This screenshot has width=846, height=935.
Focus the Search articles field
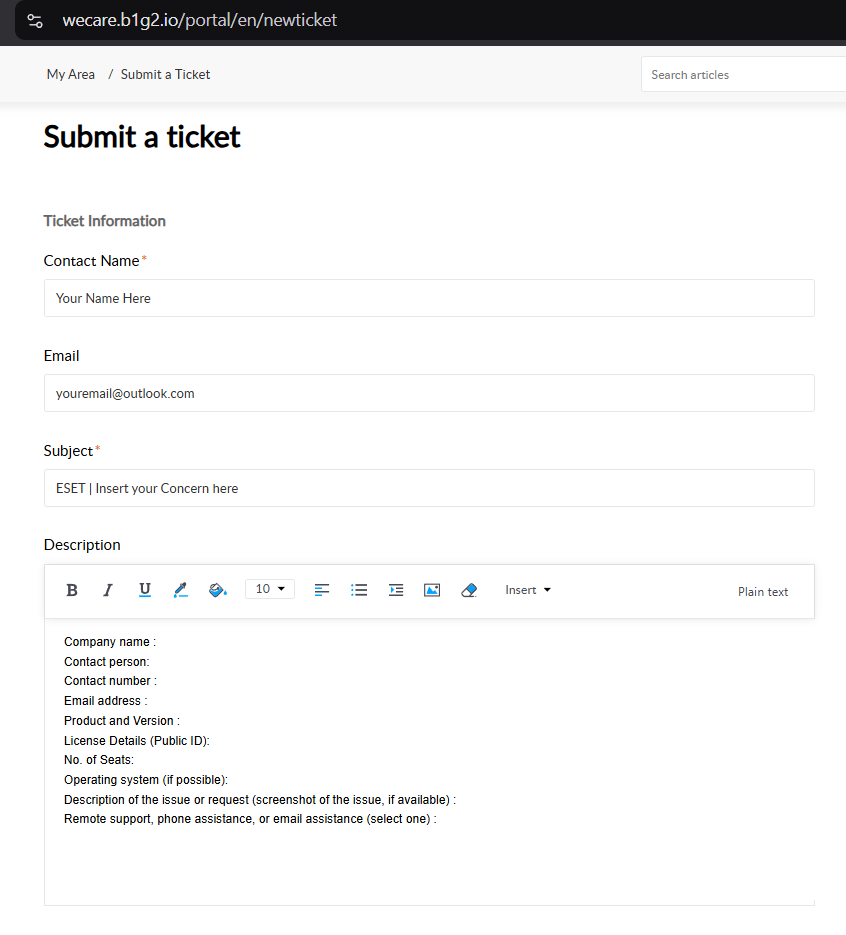pyautogui.click(x=743, y=75)
